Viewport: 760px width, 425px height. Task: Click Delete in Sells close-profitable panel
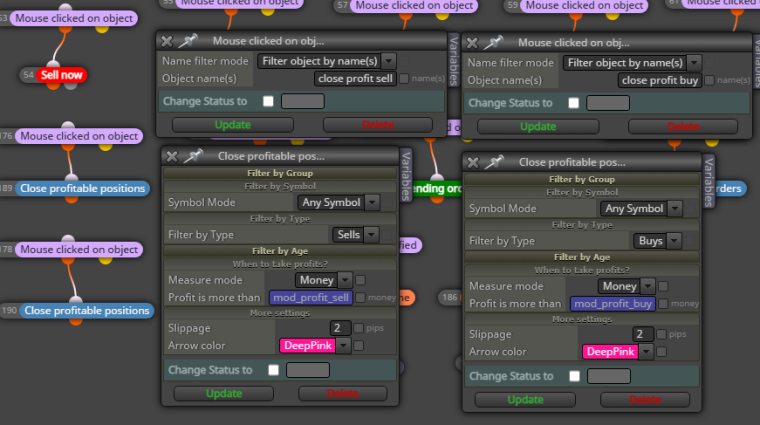[x=343, y=394]
